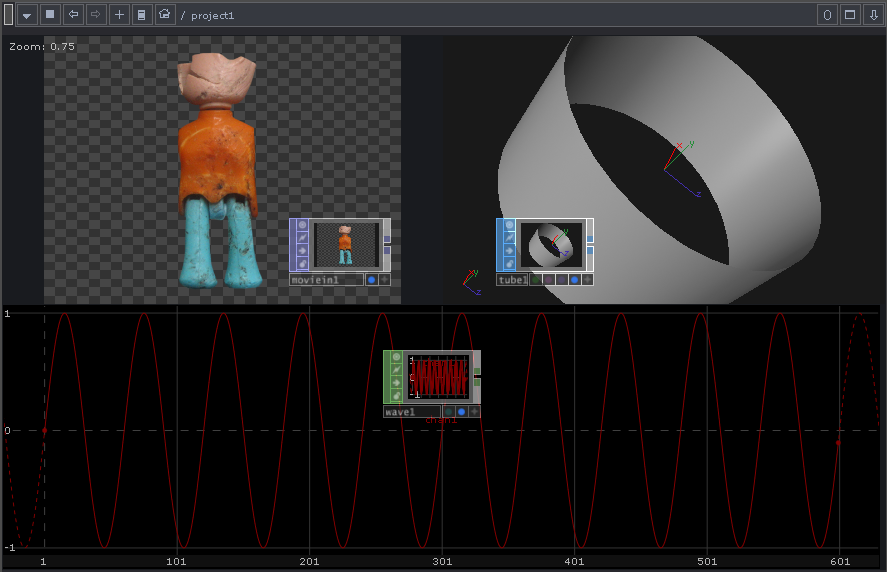This screenshot has width=887, height=572.
Task: Toggle the lightning flag on tube1 node
Action: [x=510, y=238]
